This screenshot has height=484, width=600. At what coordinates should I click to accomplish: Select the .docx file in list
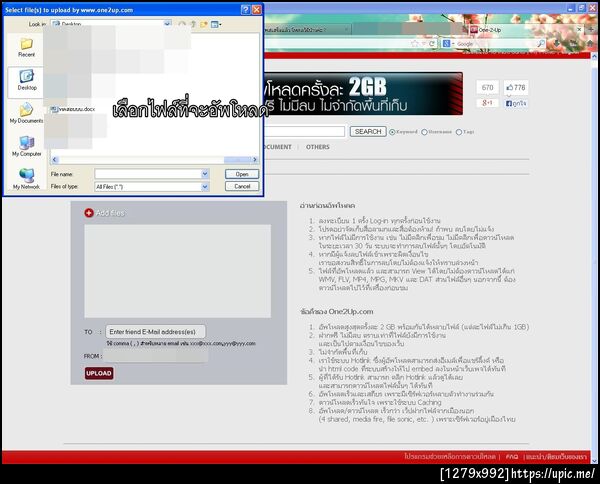coord(73,109)
